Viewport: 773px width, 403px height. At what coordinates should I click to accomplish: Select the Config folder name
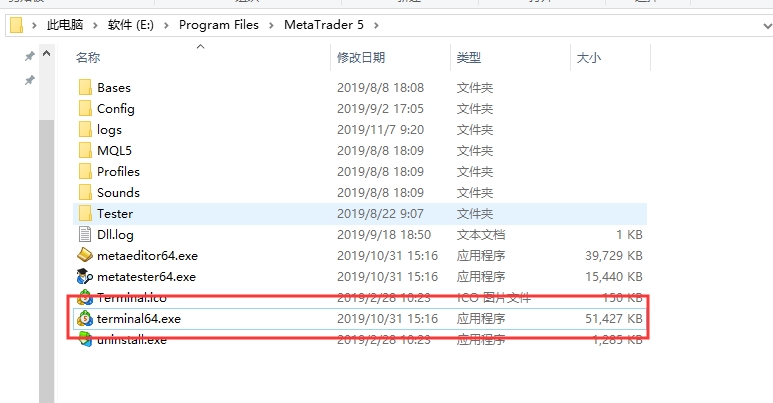pyautogui.click(x=116, y=109)
